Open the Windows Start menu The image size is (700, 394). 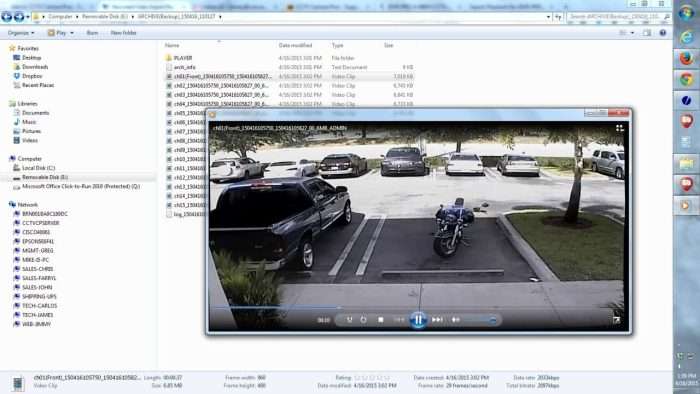686,13
